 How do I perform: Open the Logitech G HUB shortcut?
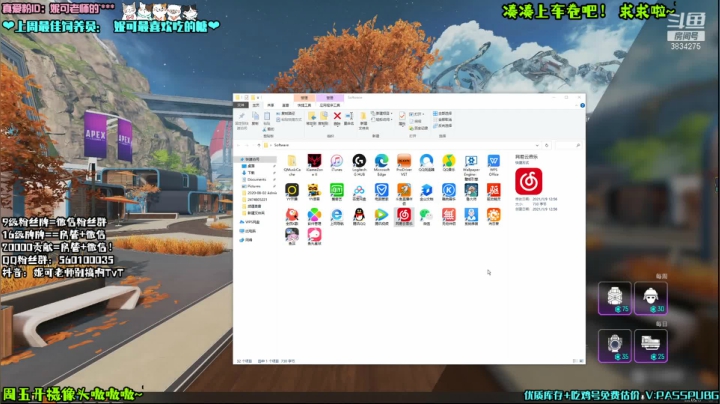pyautogui.click(x=359, y=165)
